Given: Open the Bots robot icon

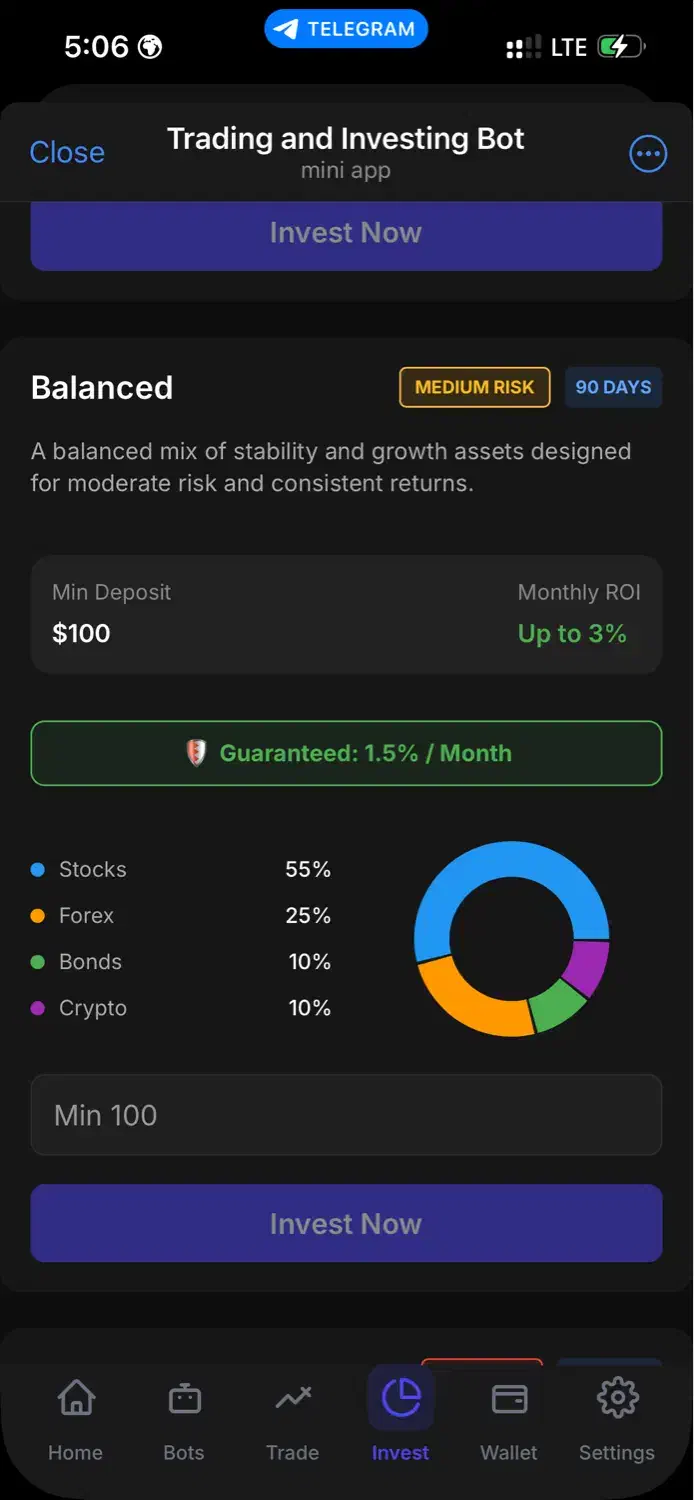Looking at the screenshot, I should [184, 1398].
